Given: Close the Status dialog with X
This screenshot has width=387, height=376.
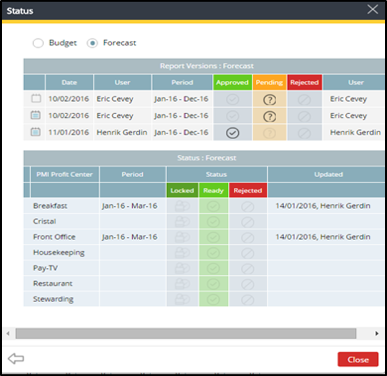Looking at the screenshot, I should coord(373,9).
